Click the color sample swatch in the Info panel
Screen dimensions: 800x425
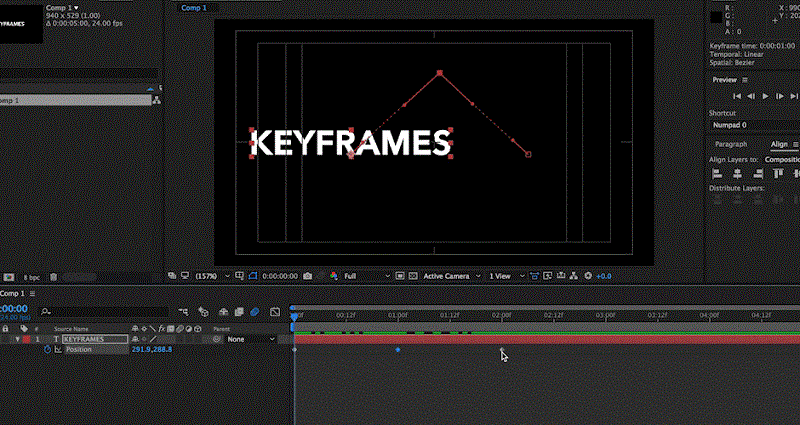[716, 17]
